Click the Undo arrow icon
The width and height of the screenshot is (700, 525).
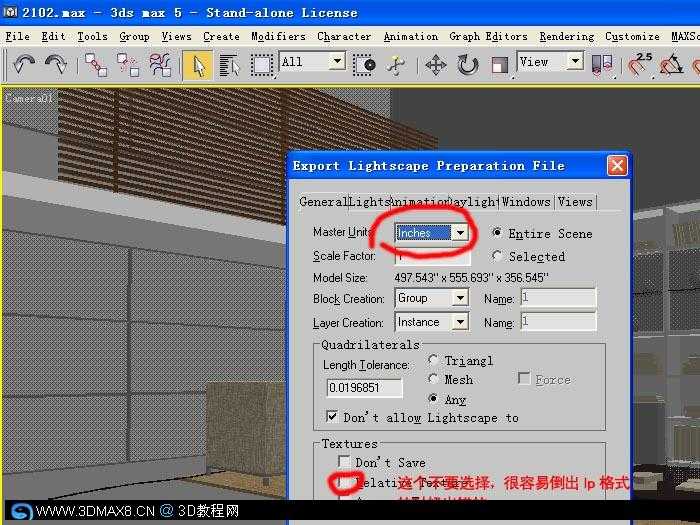[24, 65]
